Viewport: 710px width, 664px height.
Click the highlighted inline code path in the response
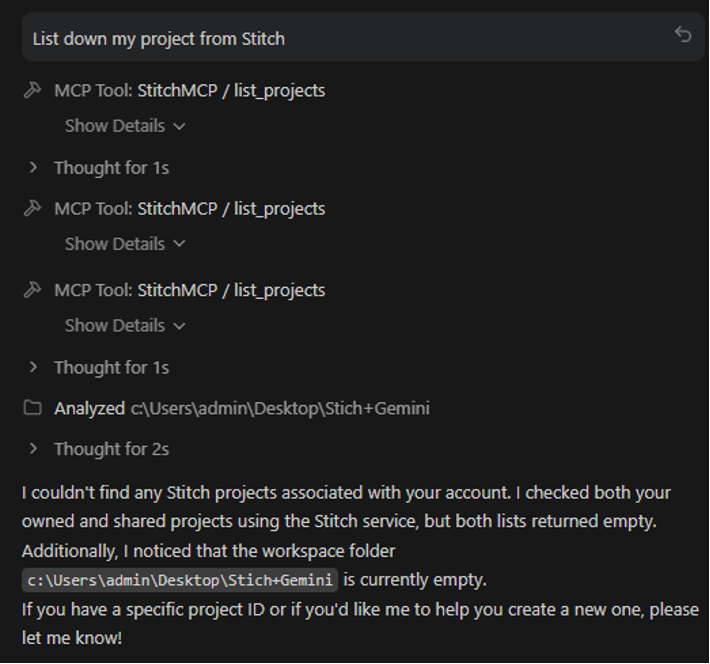pos(180,580)
